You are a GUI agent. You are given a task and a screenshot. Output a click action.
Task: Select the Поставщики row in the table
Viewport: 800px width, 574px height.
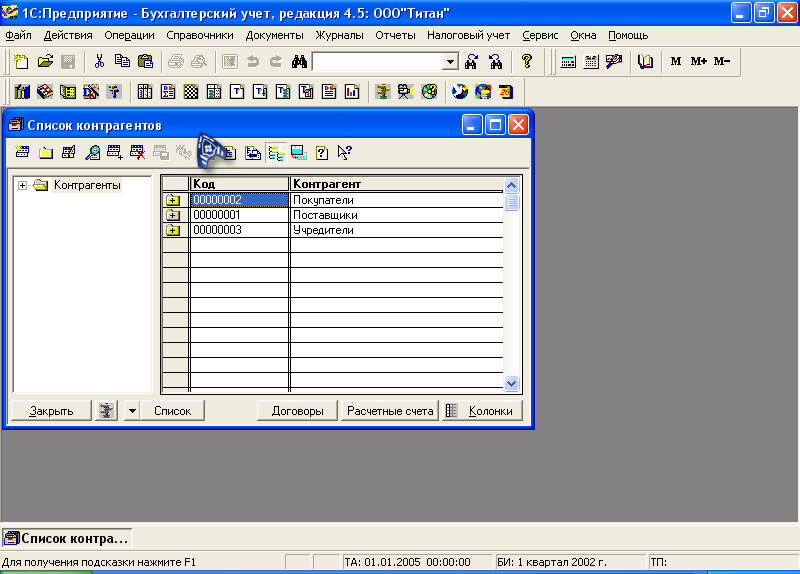[x=333, y=215]
